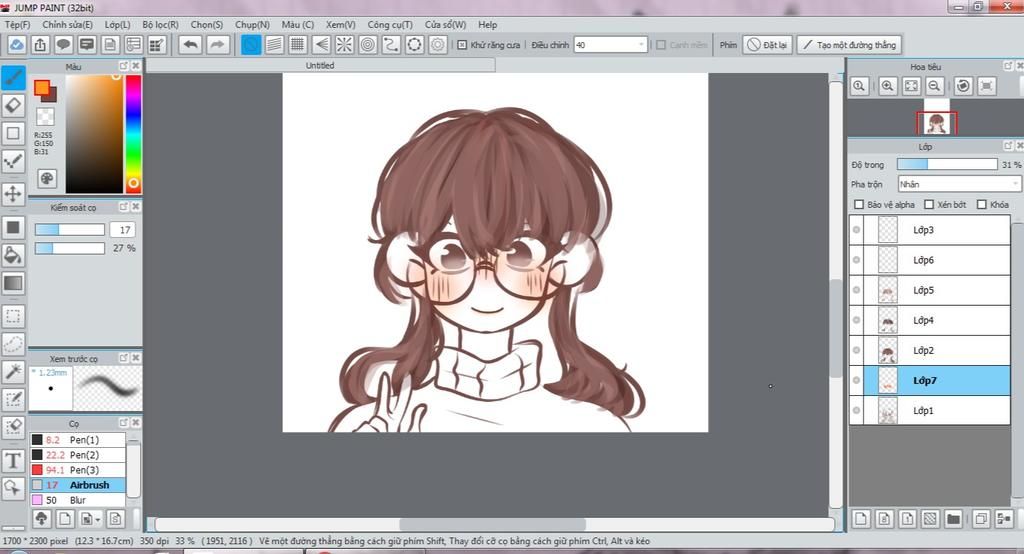Toggle the Khóa checkbox
The image size is (1024, 554).
(981, 204)
